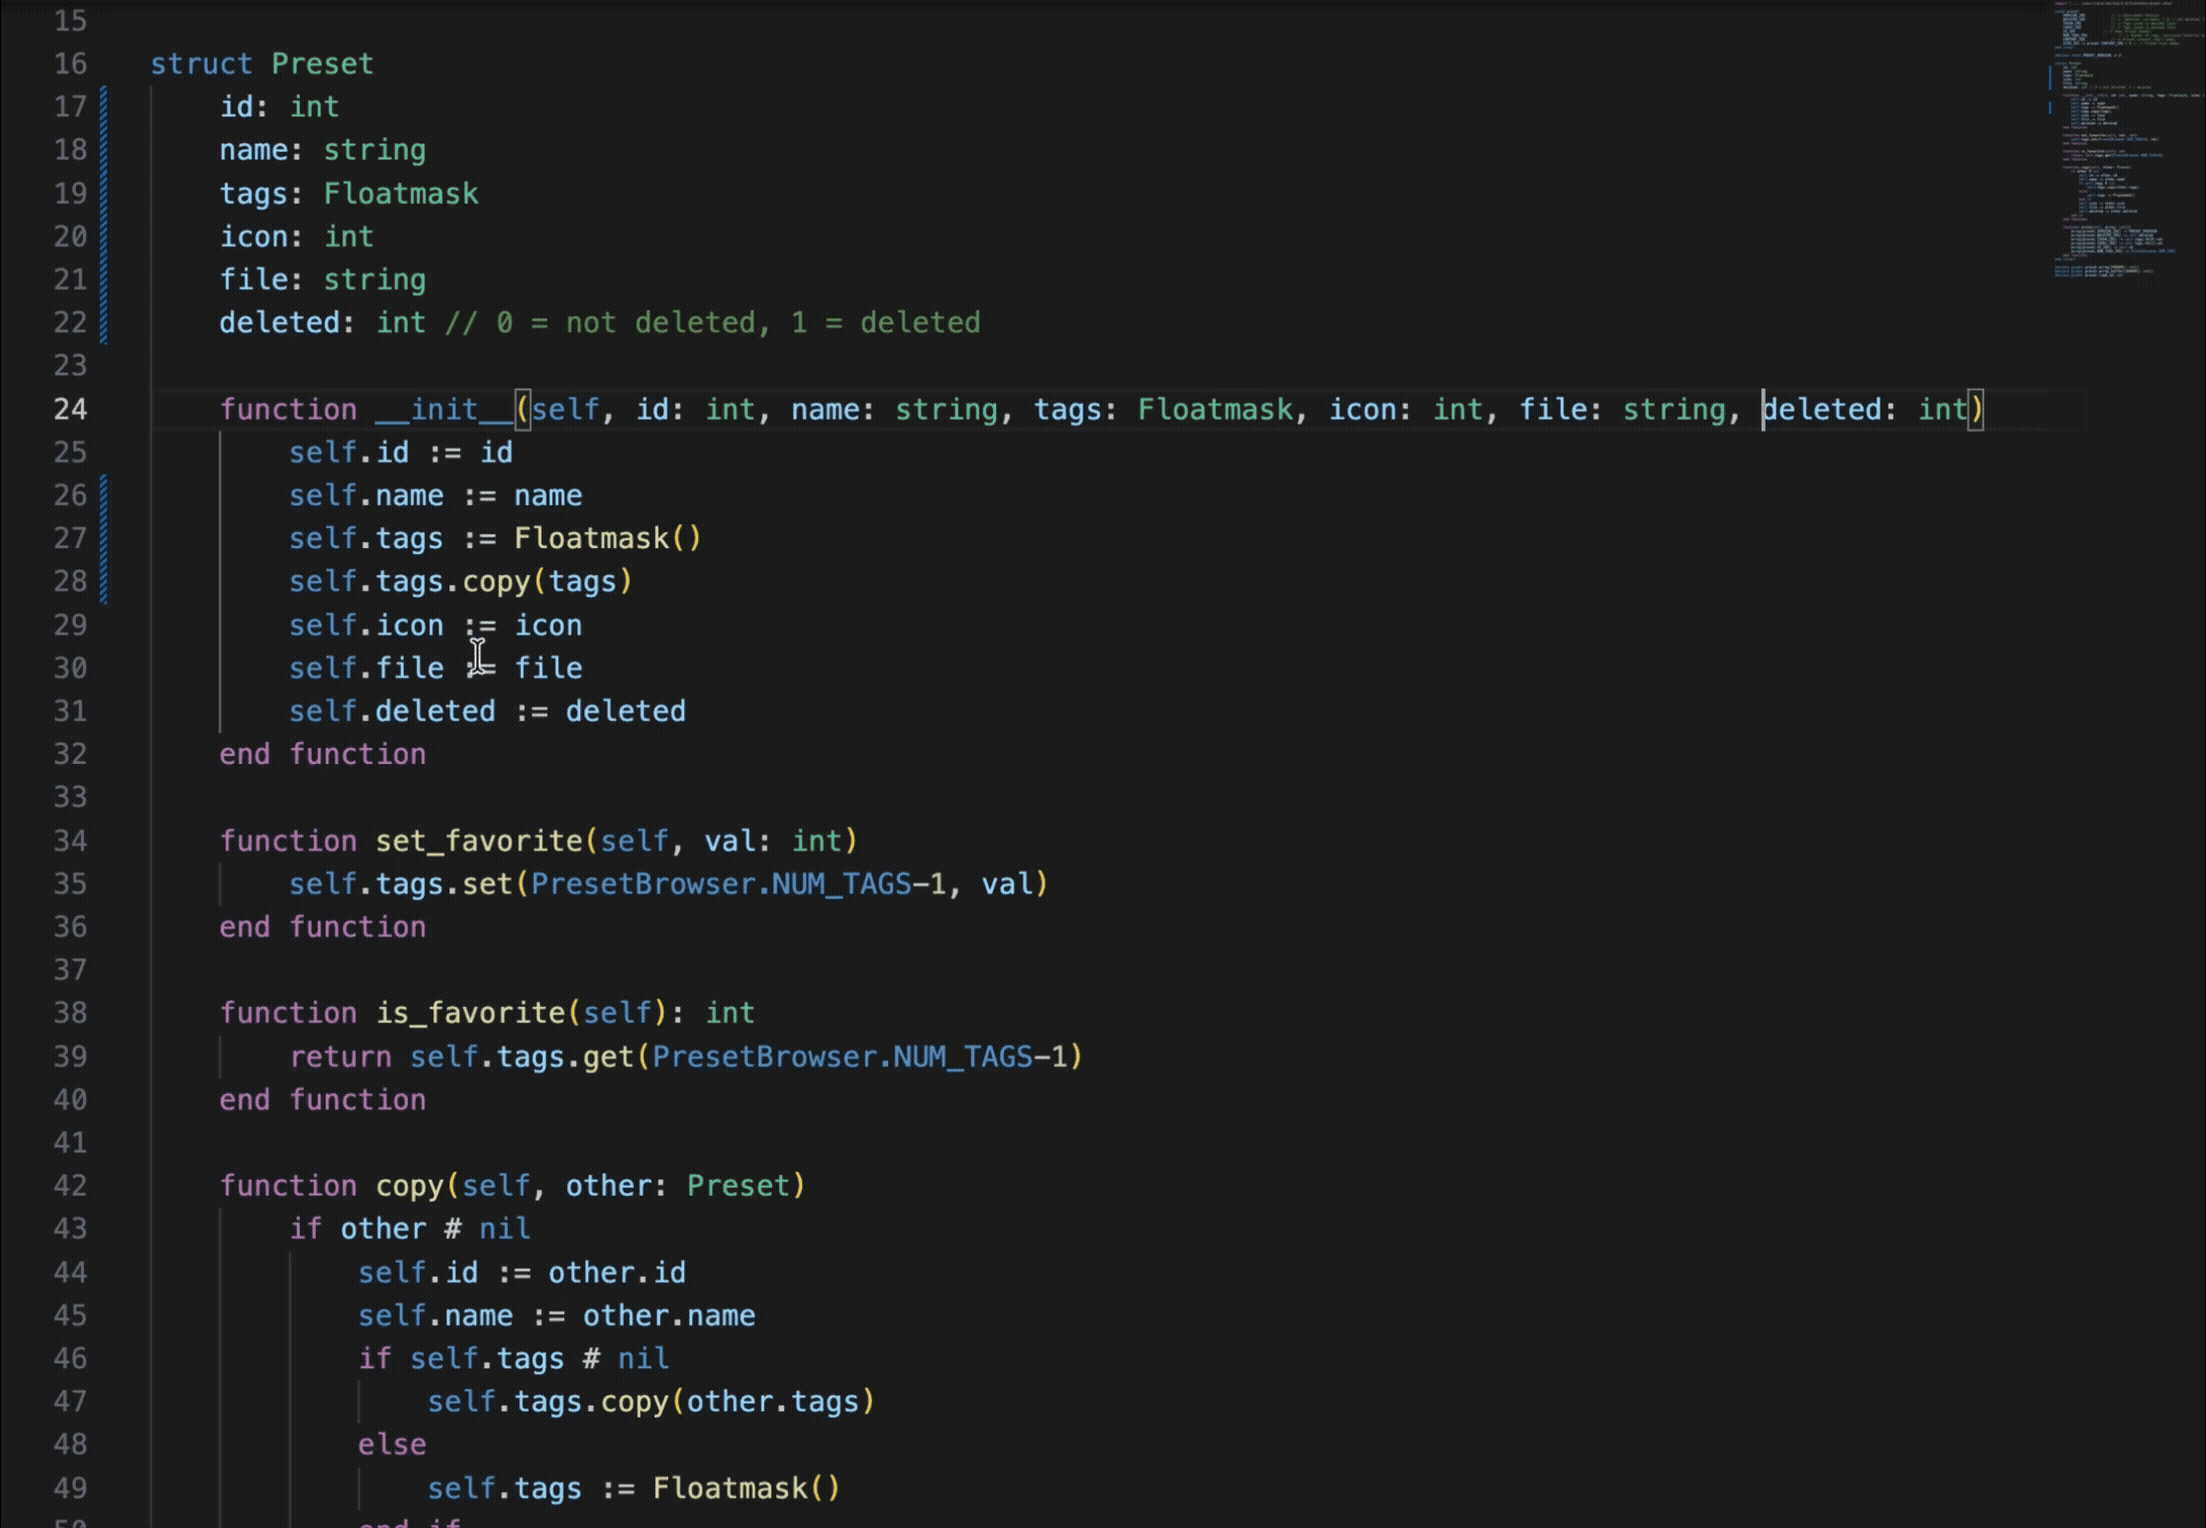Click 'PresetBrowser.NUM_TAGS' on line 35
The height and width of the screenshot is (1528, 2206).
pyautogui.click(x=721, y=884)
